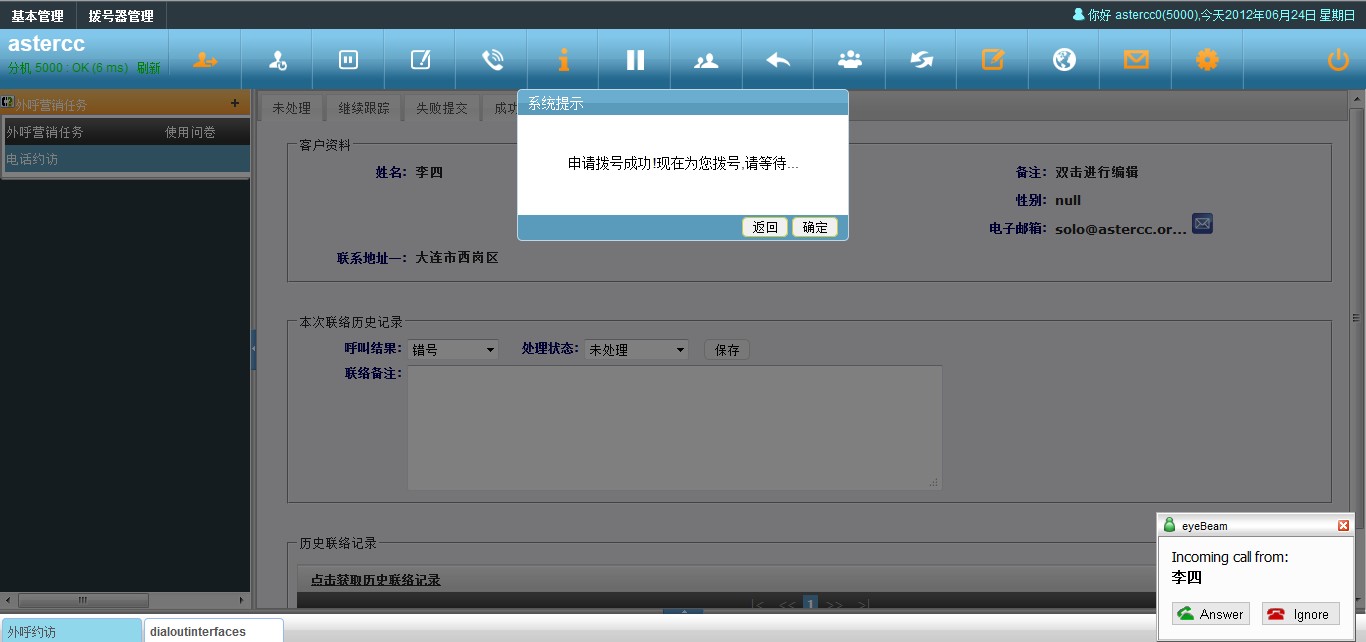The height and width of the screenshot is (642, 1366).
Task: Ignore the incoming eyeBeam call
Action: (1300, 614)
